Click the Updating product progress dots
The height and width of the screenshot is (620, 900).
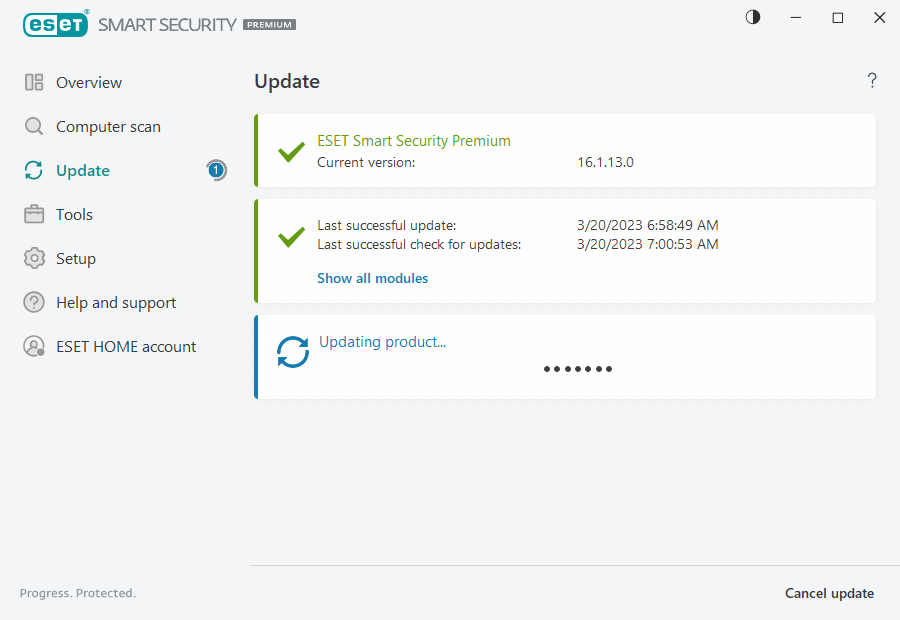click(578, 369)
